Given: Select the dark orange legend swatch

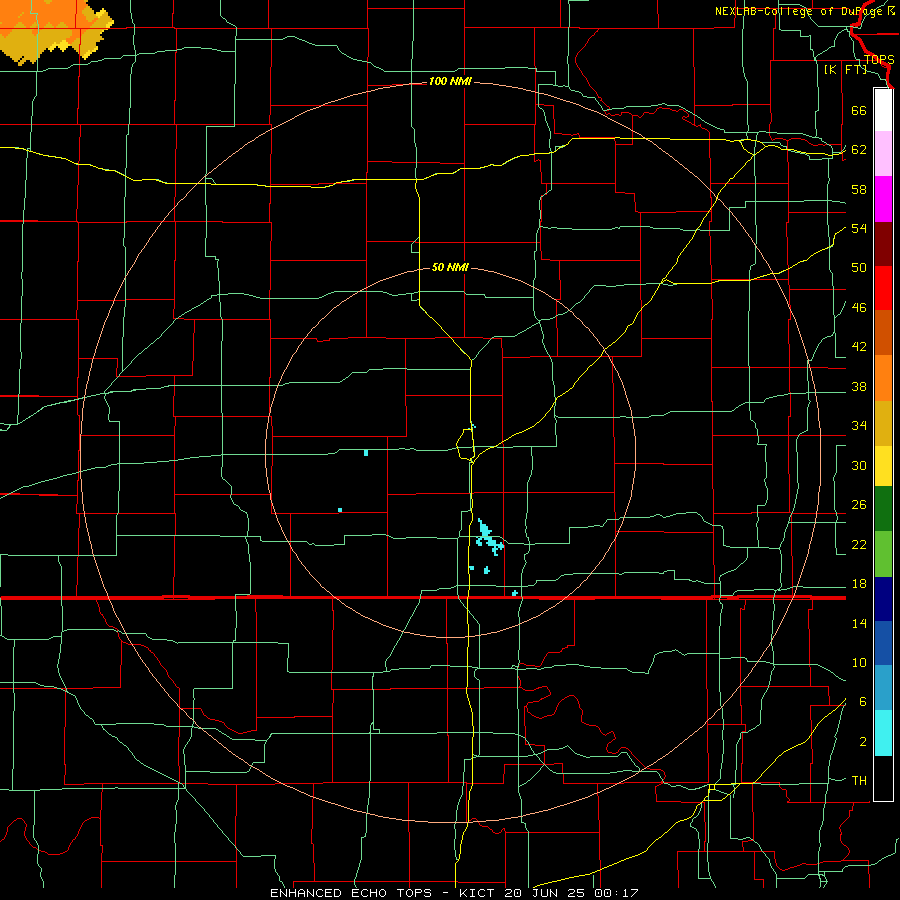Looking at the screenshot, I should (x=883, y=333).
